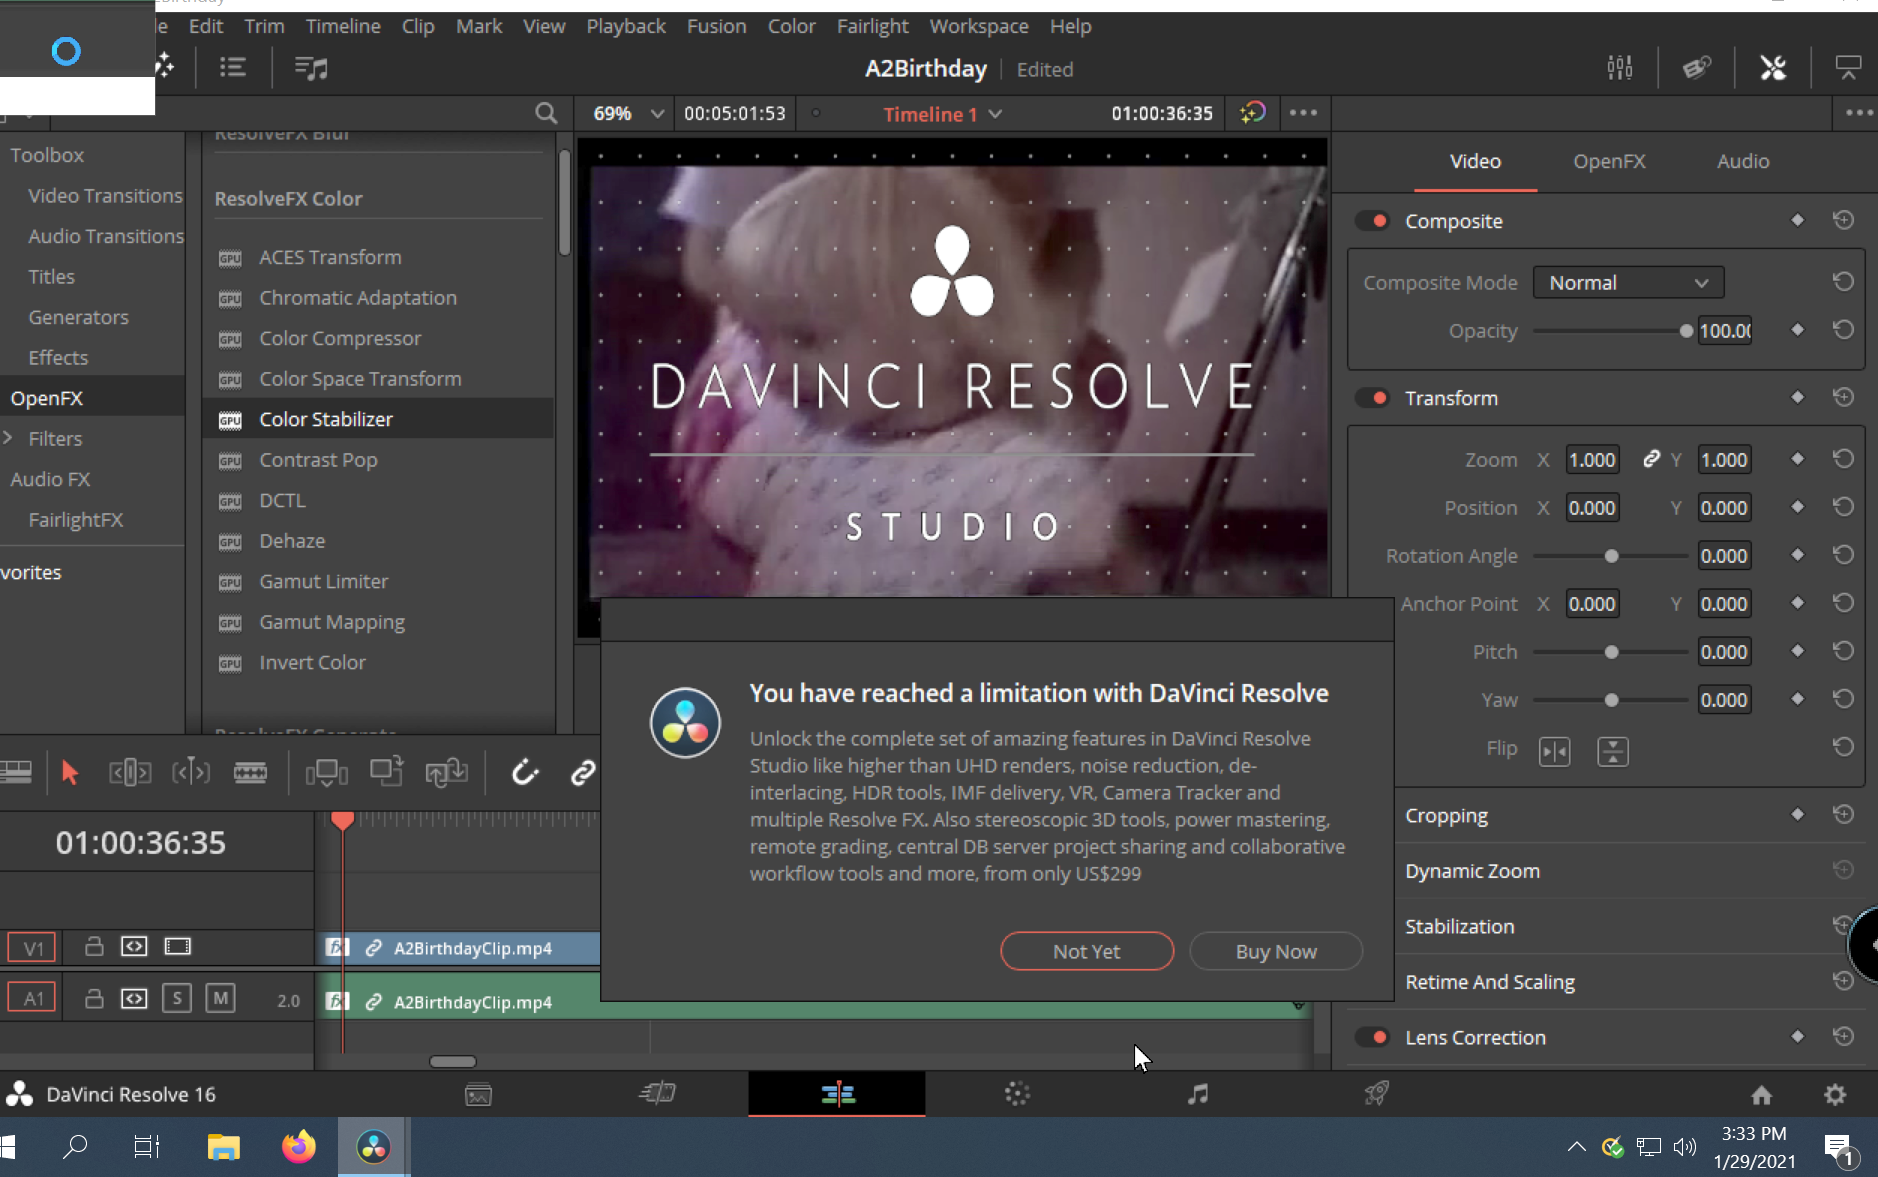Click the Overwrite Clip icon

coord(386,771)
